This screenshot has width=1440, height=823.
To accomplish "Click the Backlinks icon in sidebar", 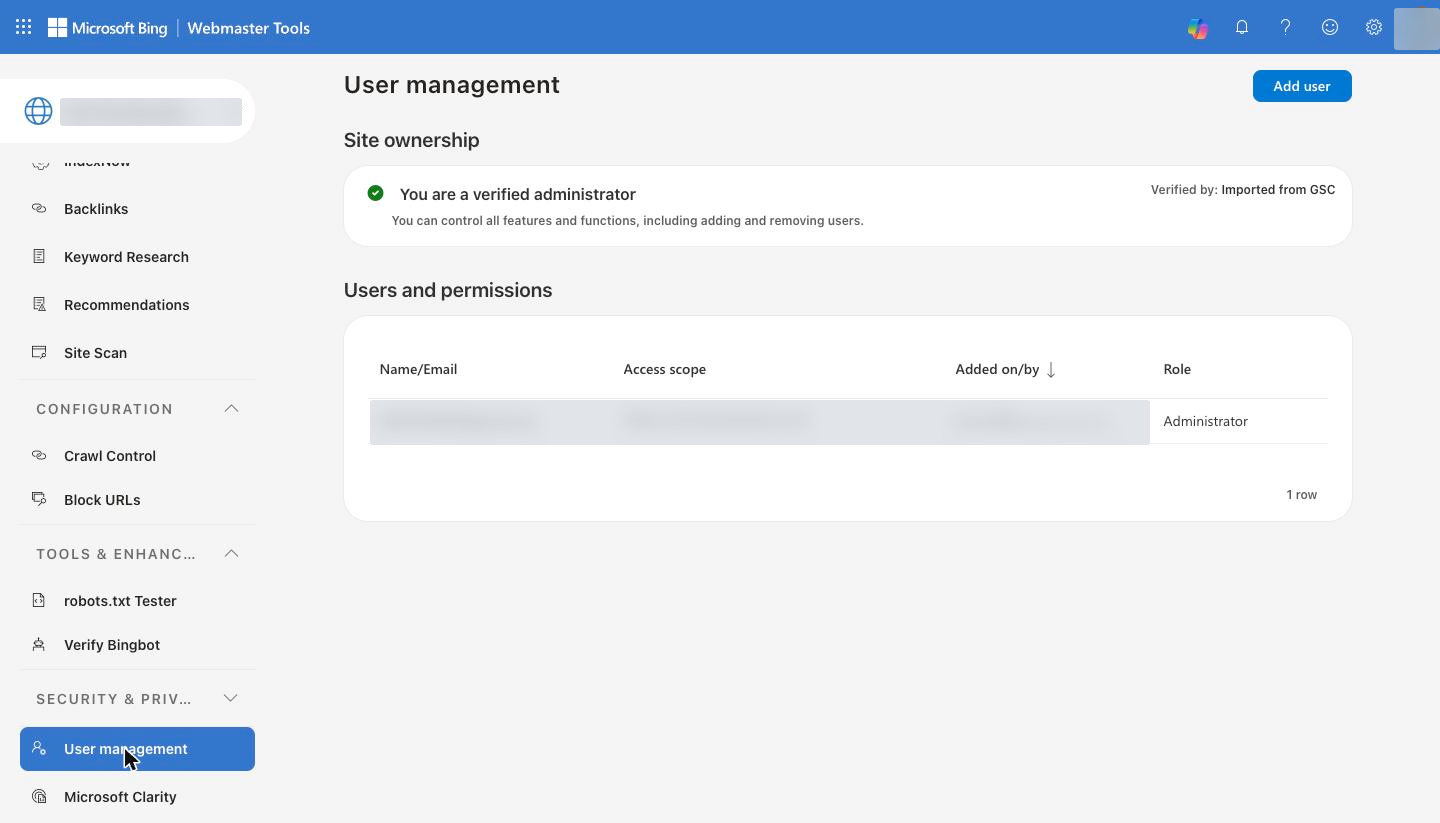I will pos(39,208).
